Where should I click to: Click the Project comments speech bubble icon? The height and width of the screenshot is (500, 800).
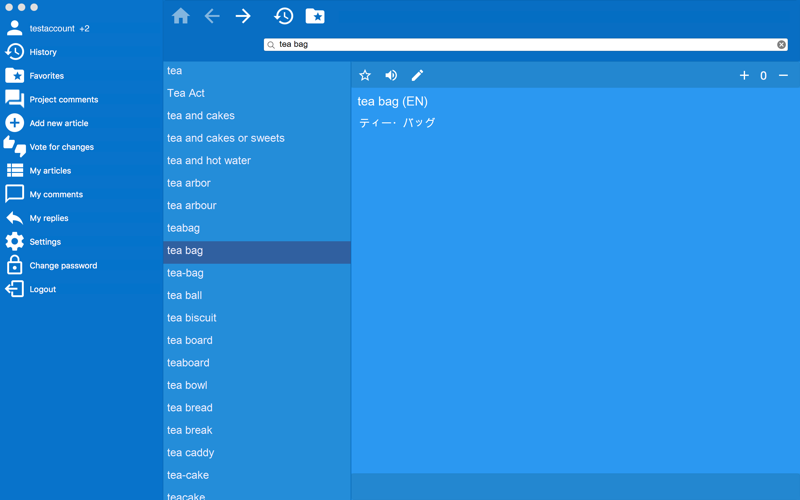coord(14,99)
